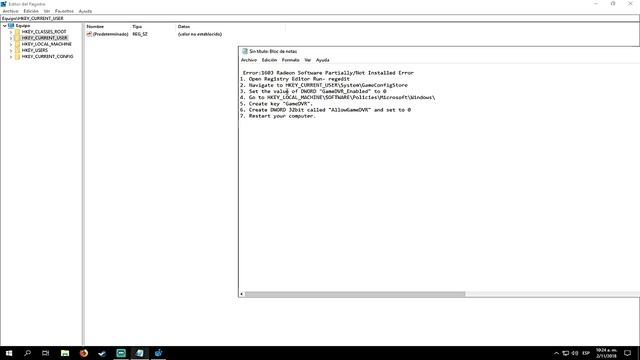Click the (valor no establecido) data cell

click(200, 34)
